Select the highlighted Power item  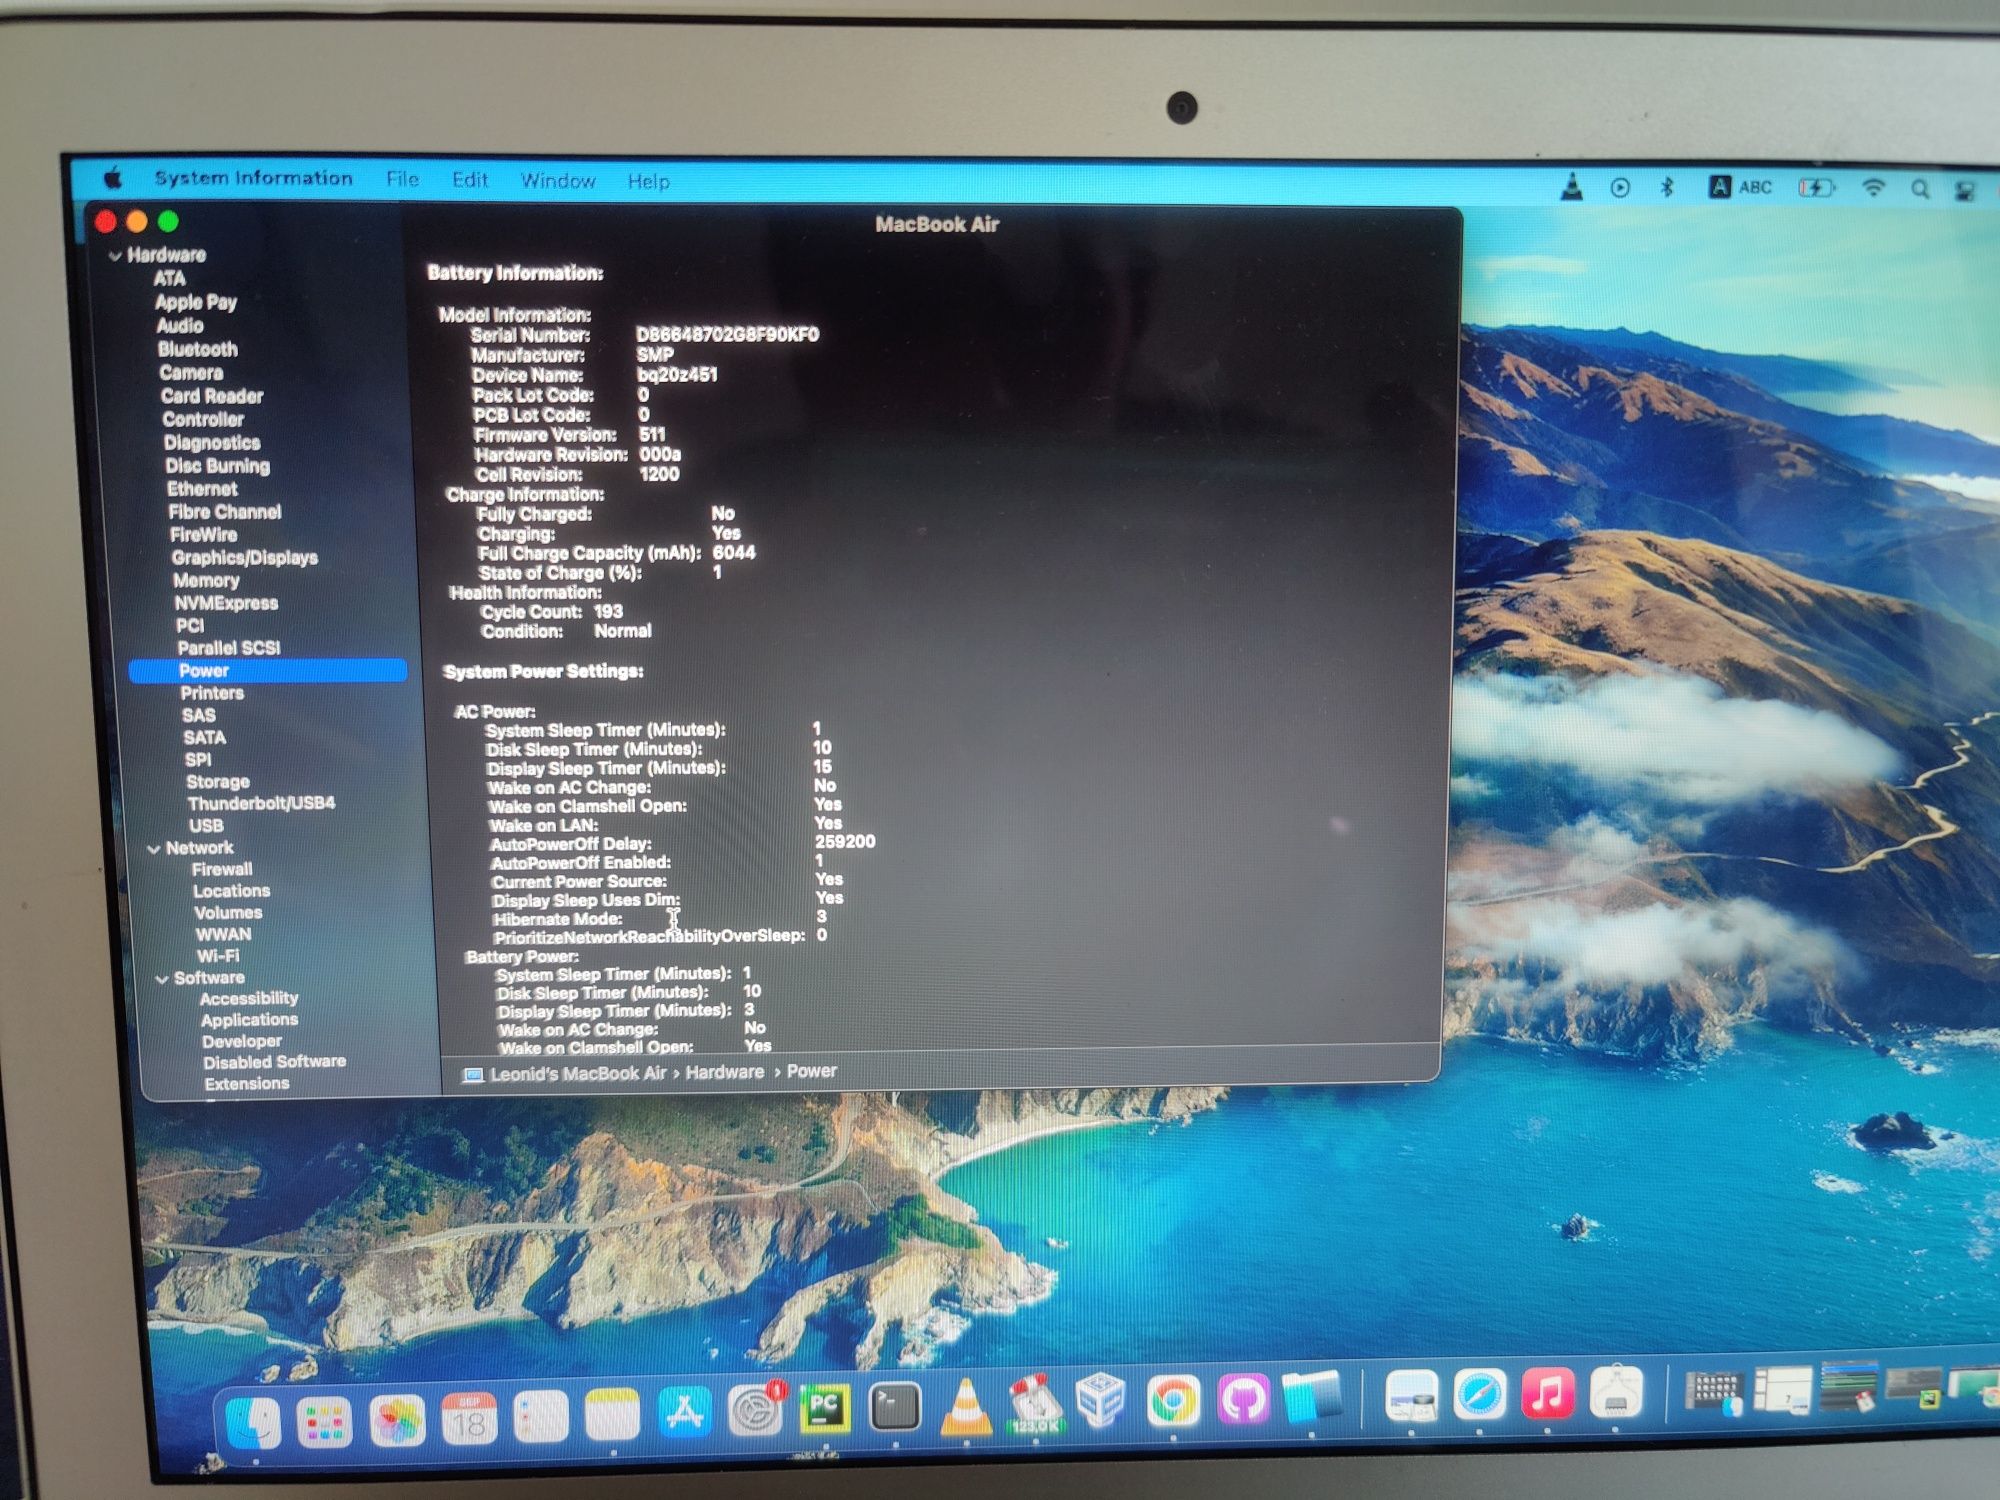268,670
